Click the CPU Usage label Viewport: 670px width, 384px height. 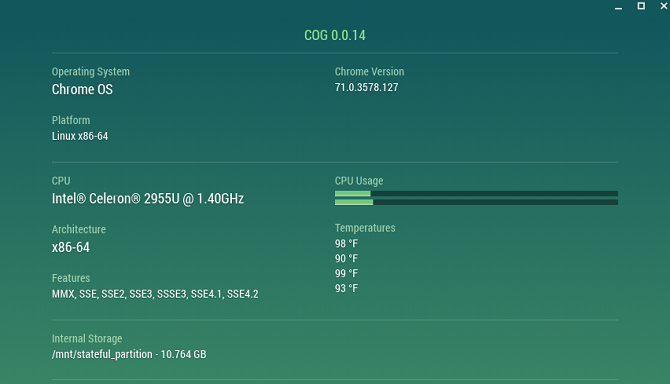pos(359,181)
